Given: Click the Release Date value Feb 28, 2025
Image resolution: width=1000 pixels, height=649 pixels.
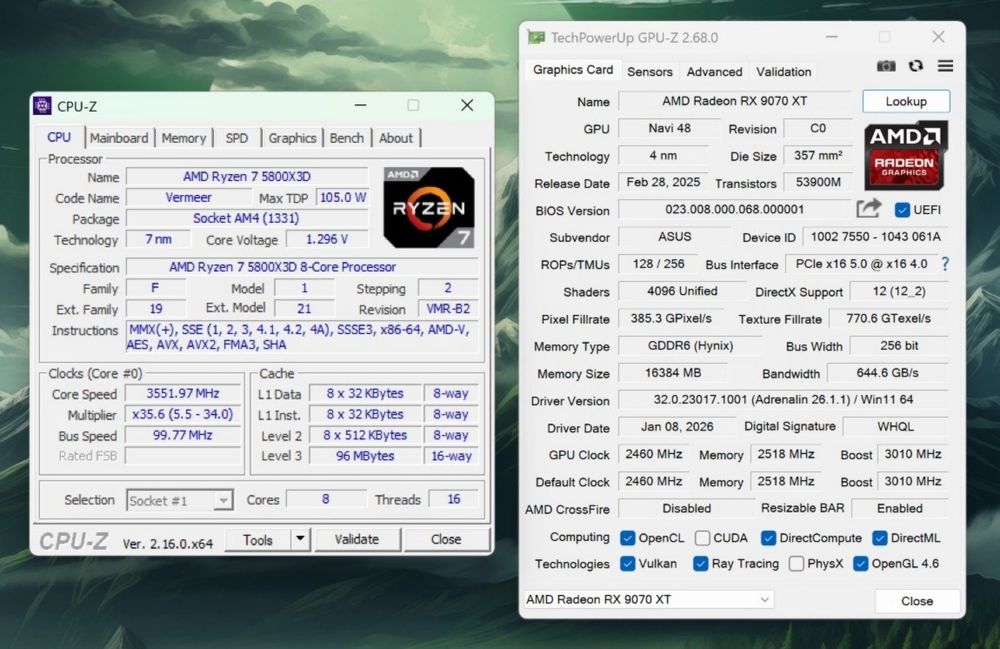Looking at the screenshot, I should coord(663,182).
